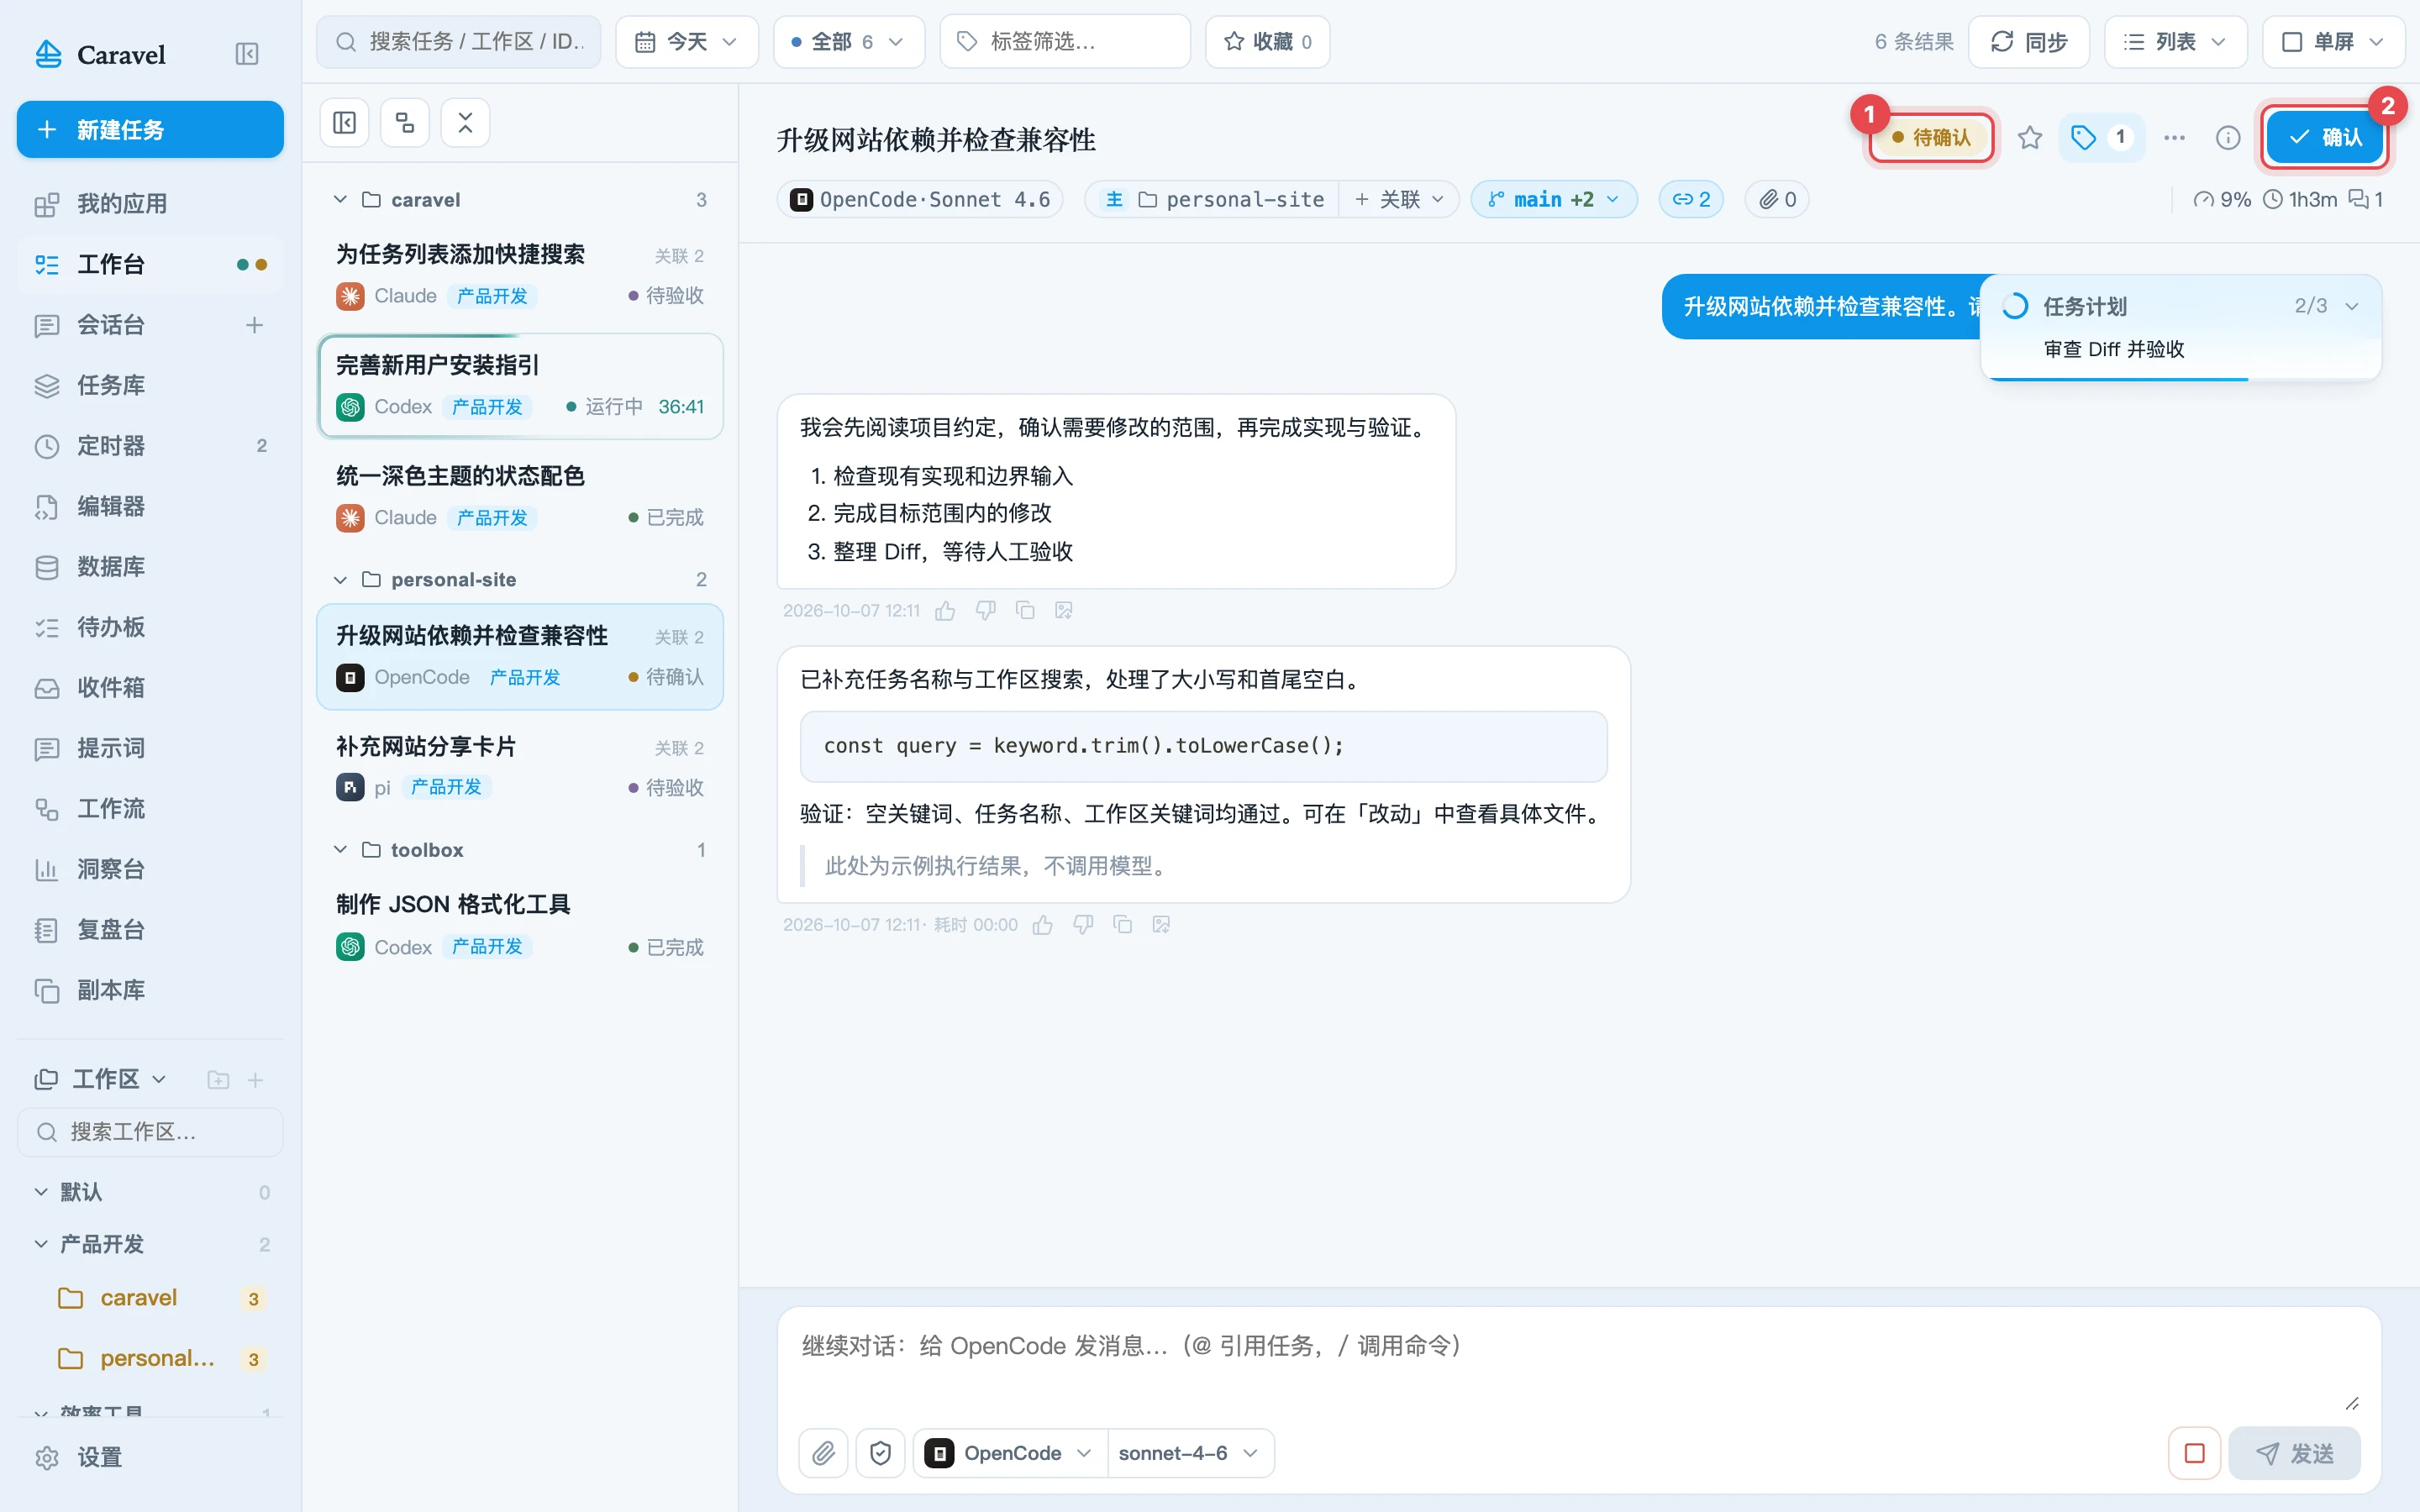Click the 同步 sync button
Image resolution: width=2420 pixels, height=1512 pixels.
pyautogui.click(x=2028, y=41)
